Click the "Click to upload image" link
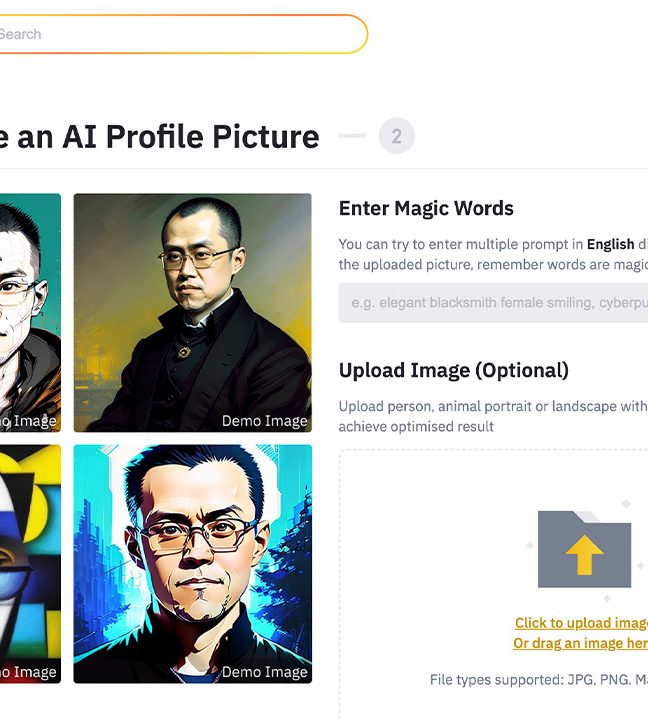 point(581,623)
